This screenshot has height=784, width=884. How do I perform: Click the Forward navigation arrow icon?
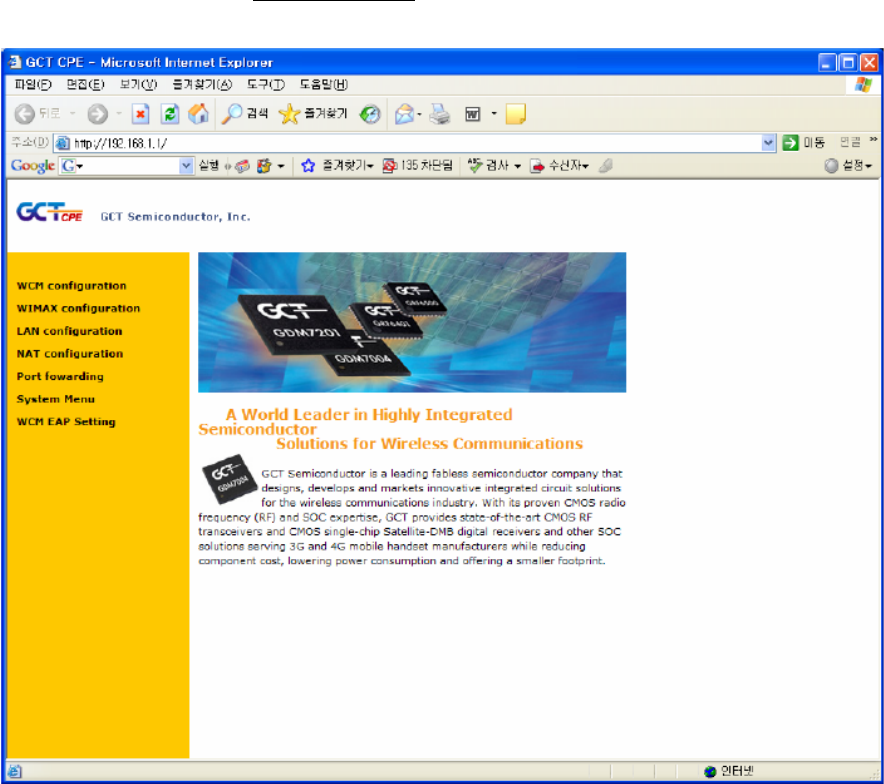(x=98, y=114)
